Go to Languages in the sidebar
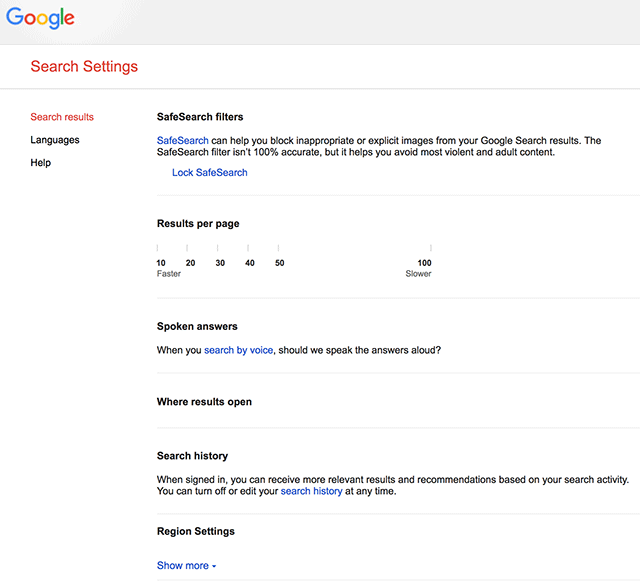 point(55,140)
